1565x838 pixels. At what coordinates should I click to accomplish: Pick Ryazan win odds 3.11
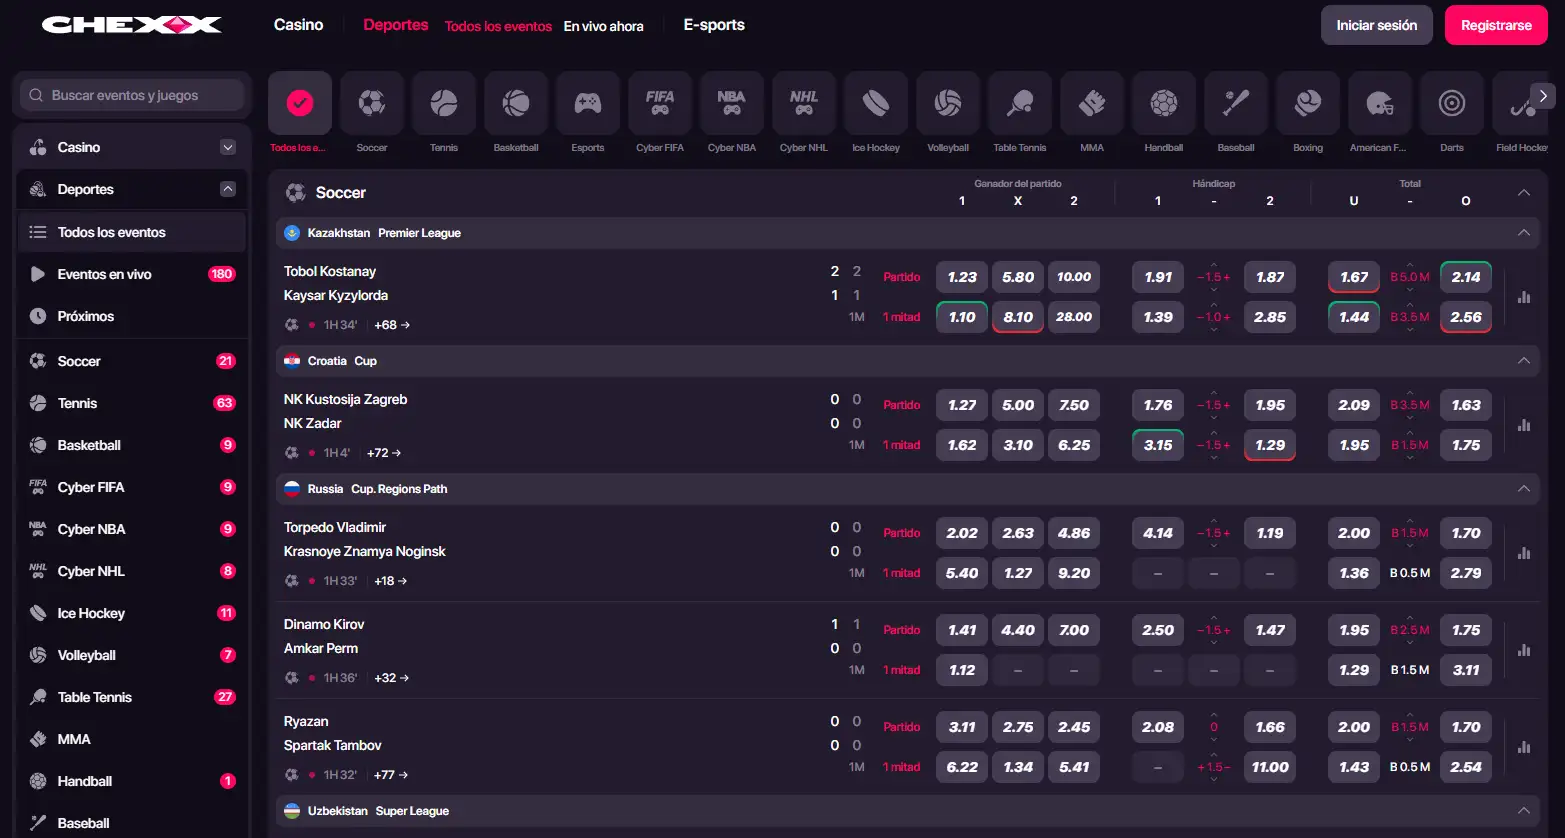[962, 727]
